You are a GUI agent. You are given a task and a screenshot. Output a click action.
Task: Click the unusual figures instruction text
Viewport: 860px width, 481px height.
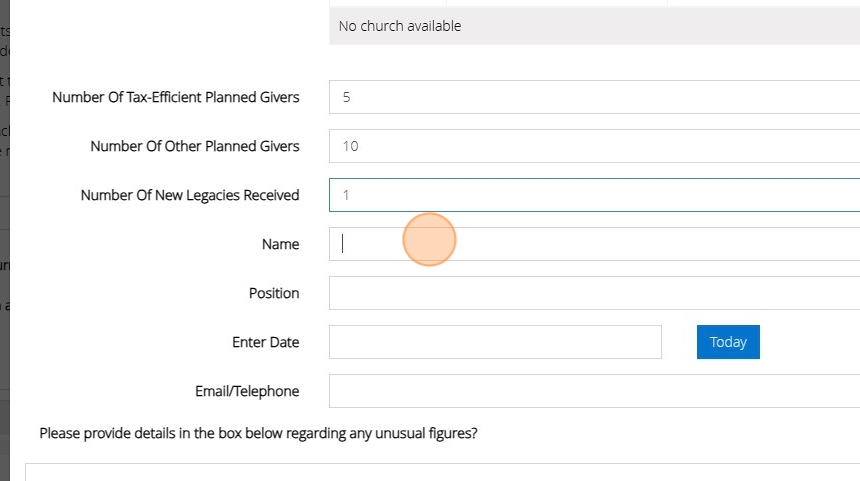258,434
